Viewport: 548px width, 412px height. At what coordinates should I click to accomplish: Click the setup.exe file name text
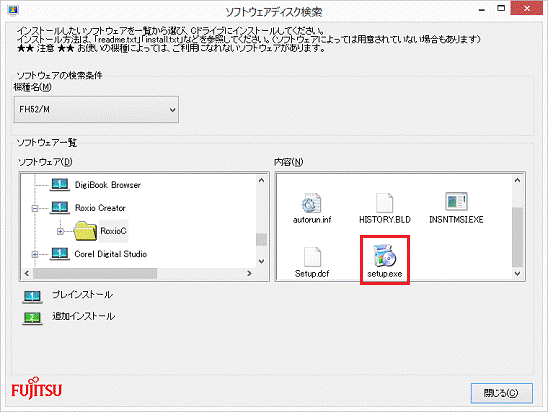tap(384, 274)
